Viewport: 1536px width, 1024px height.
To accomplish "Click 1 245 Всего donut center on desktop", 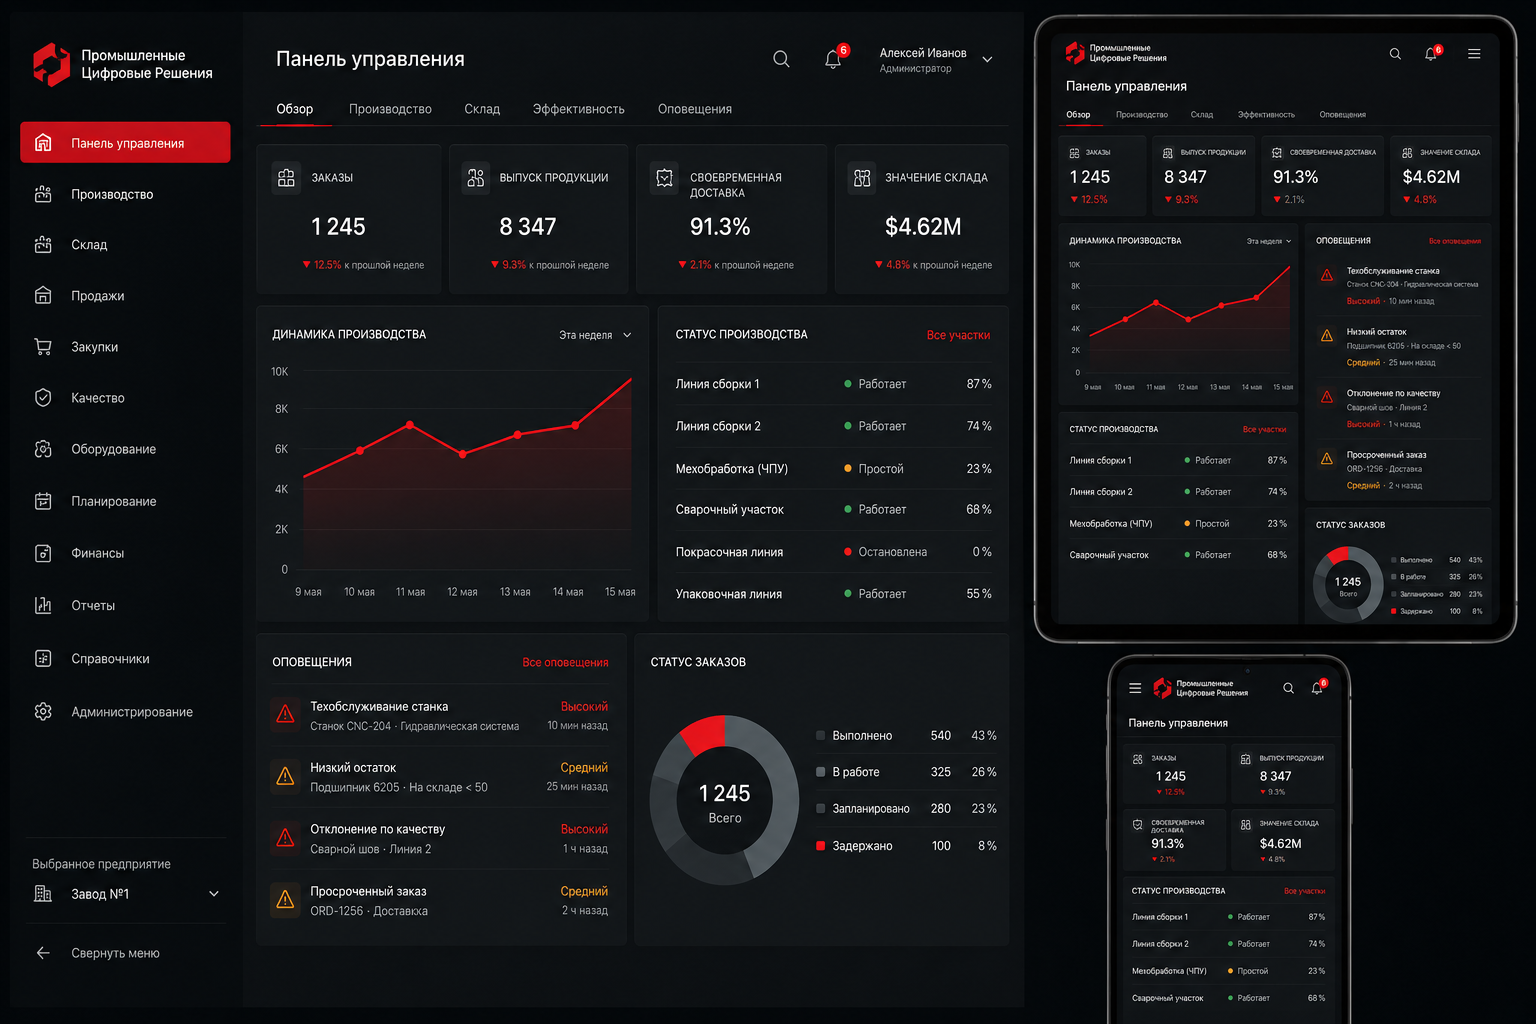I will [725, 803].
